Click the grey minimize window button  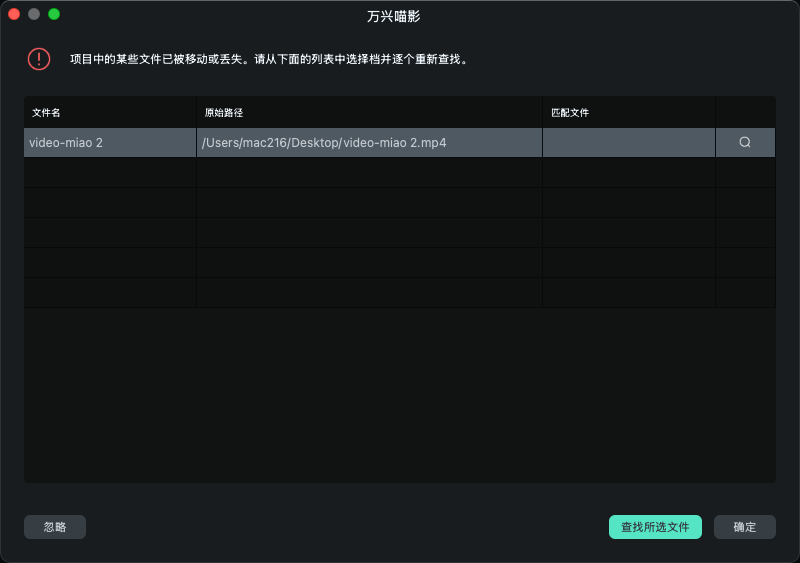pos(34,14)
